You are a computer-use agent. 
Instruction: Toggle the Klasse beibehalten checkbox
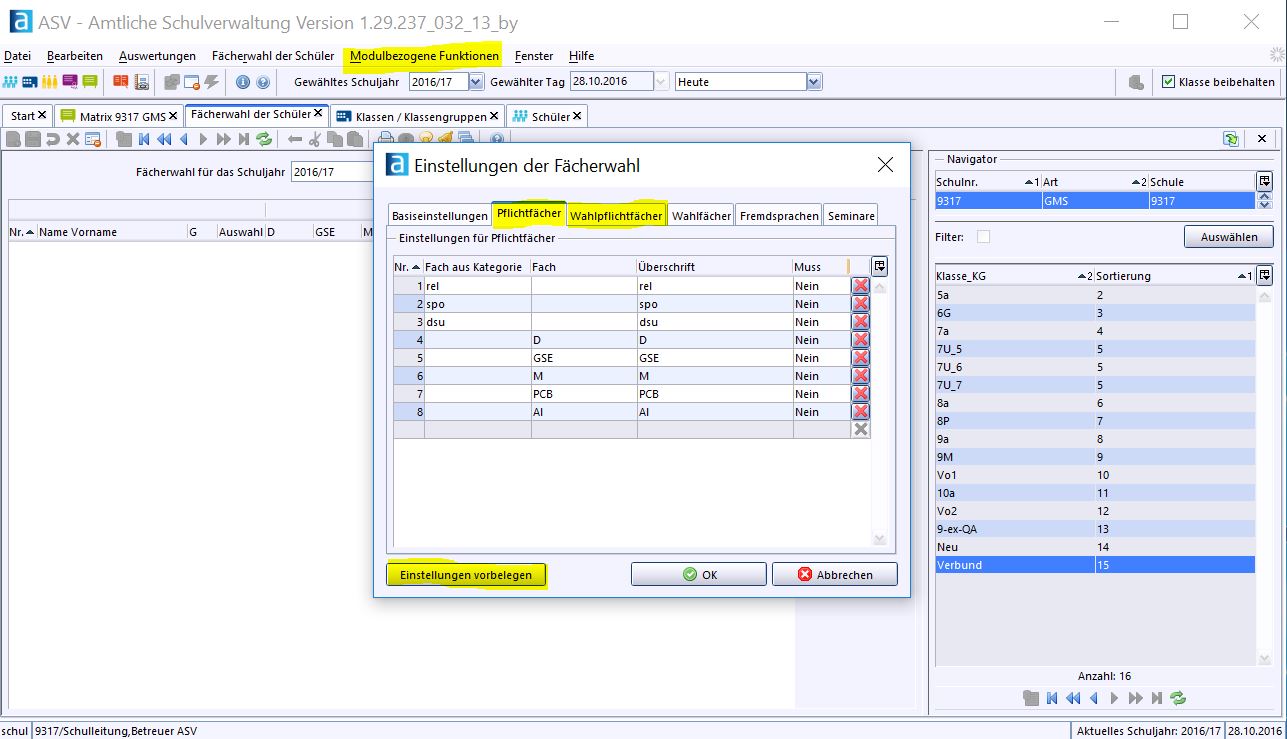tap(1168, 82)
